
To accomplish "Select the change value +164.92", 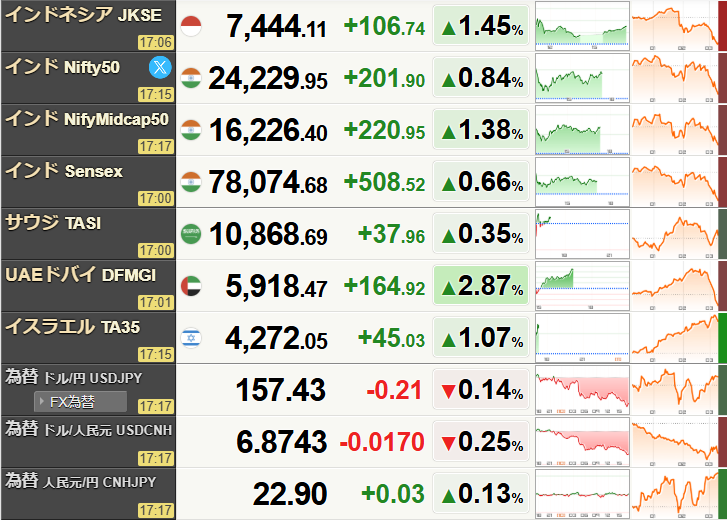I will (384, 286).
